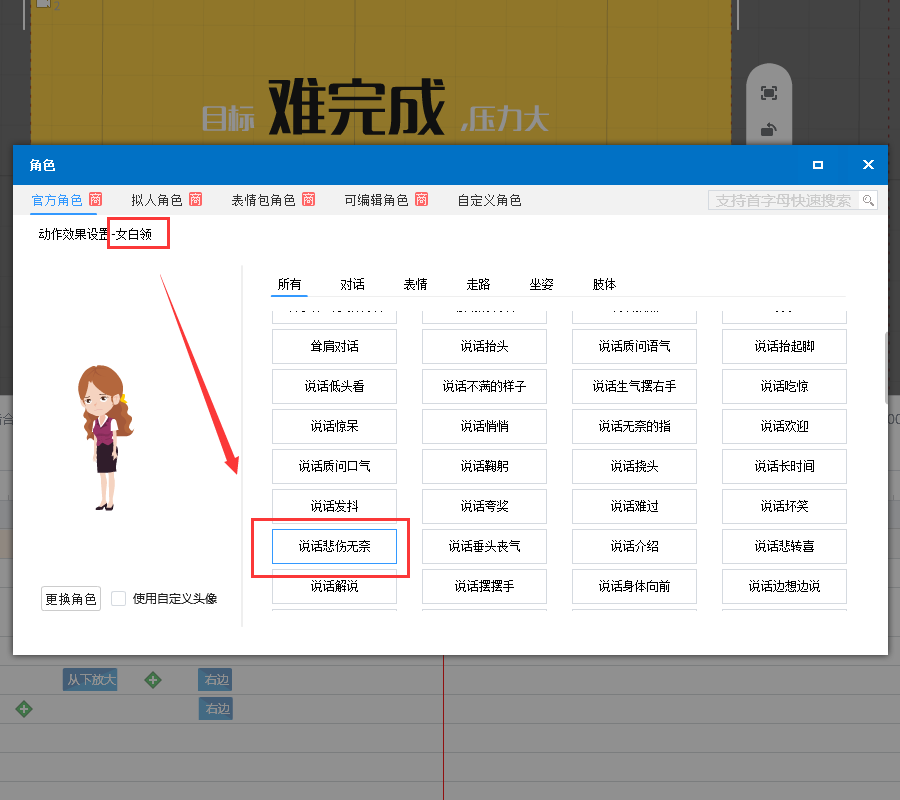Select 说话质问口气 action
Viewport: 900px width, 800px height.
click(334, 466)
